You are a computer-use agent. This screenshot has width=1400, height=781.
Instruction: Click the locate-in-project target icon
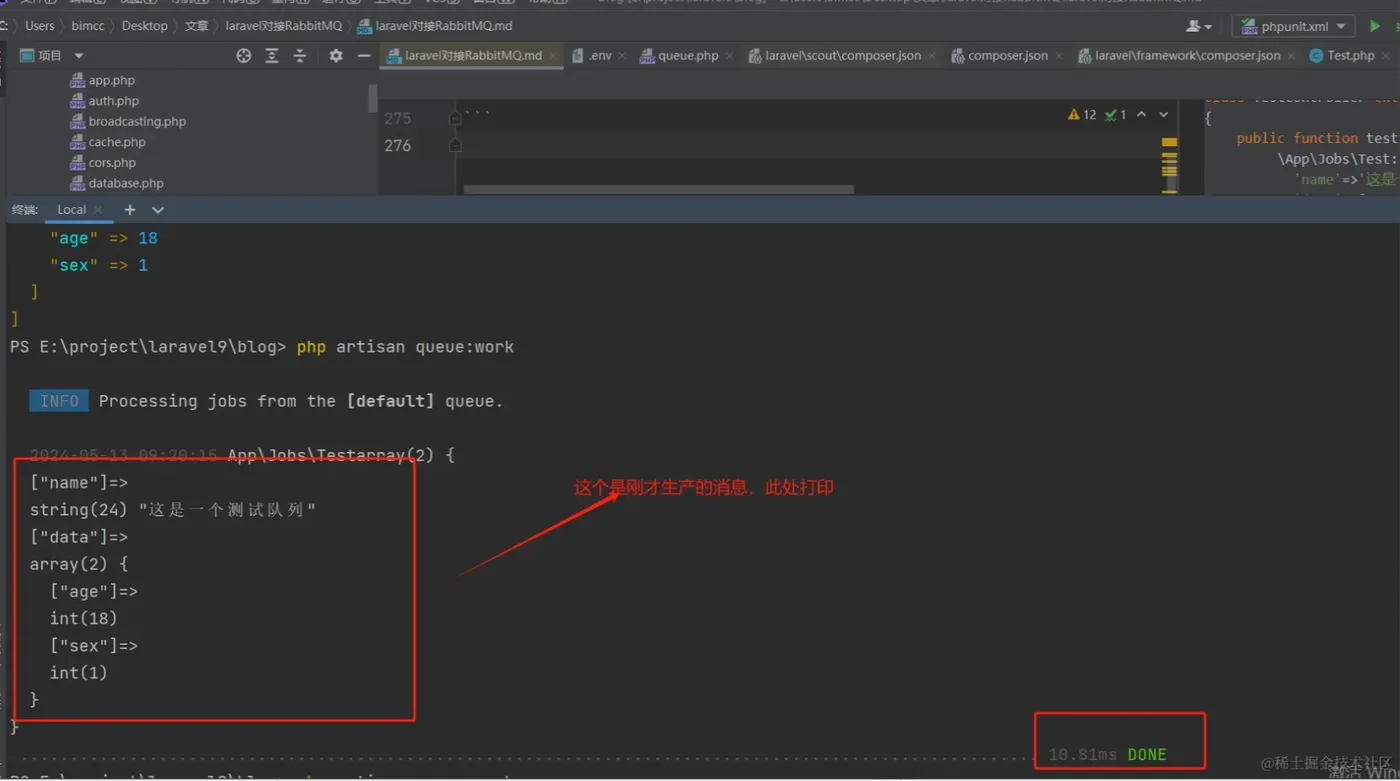(243, 56)
